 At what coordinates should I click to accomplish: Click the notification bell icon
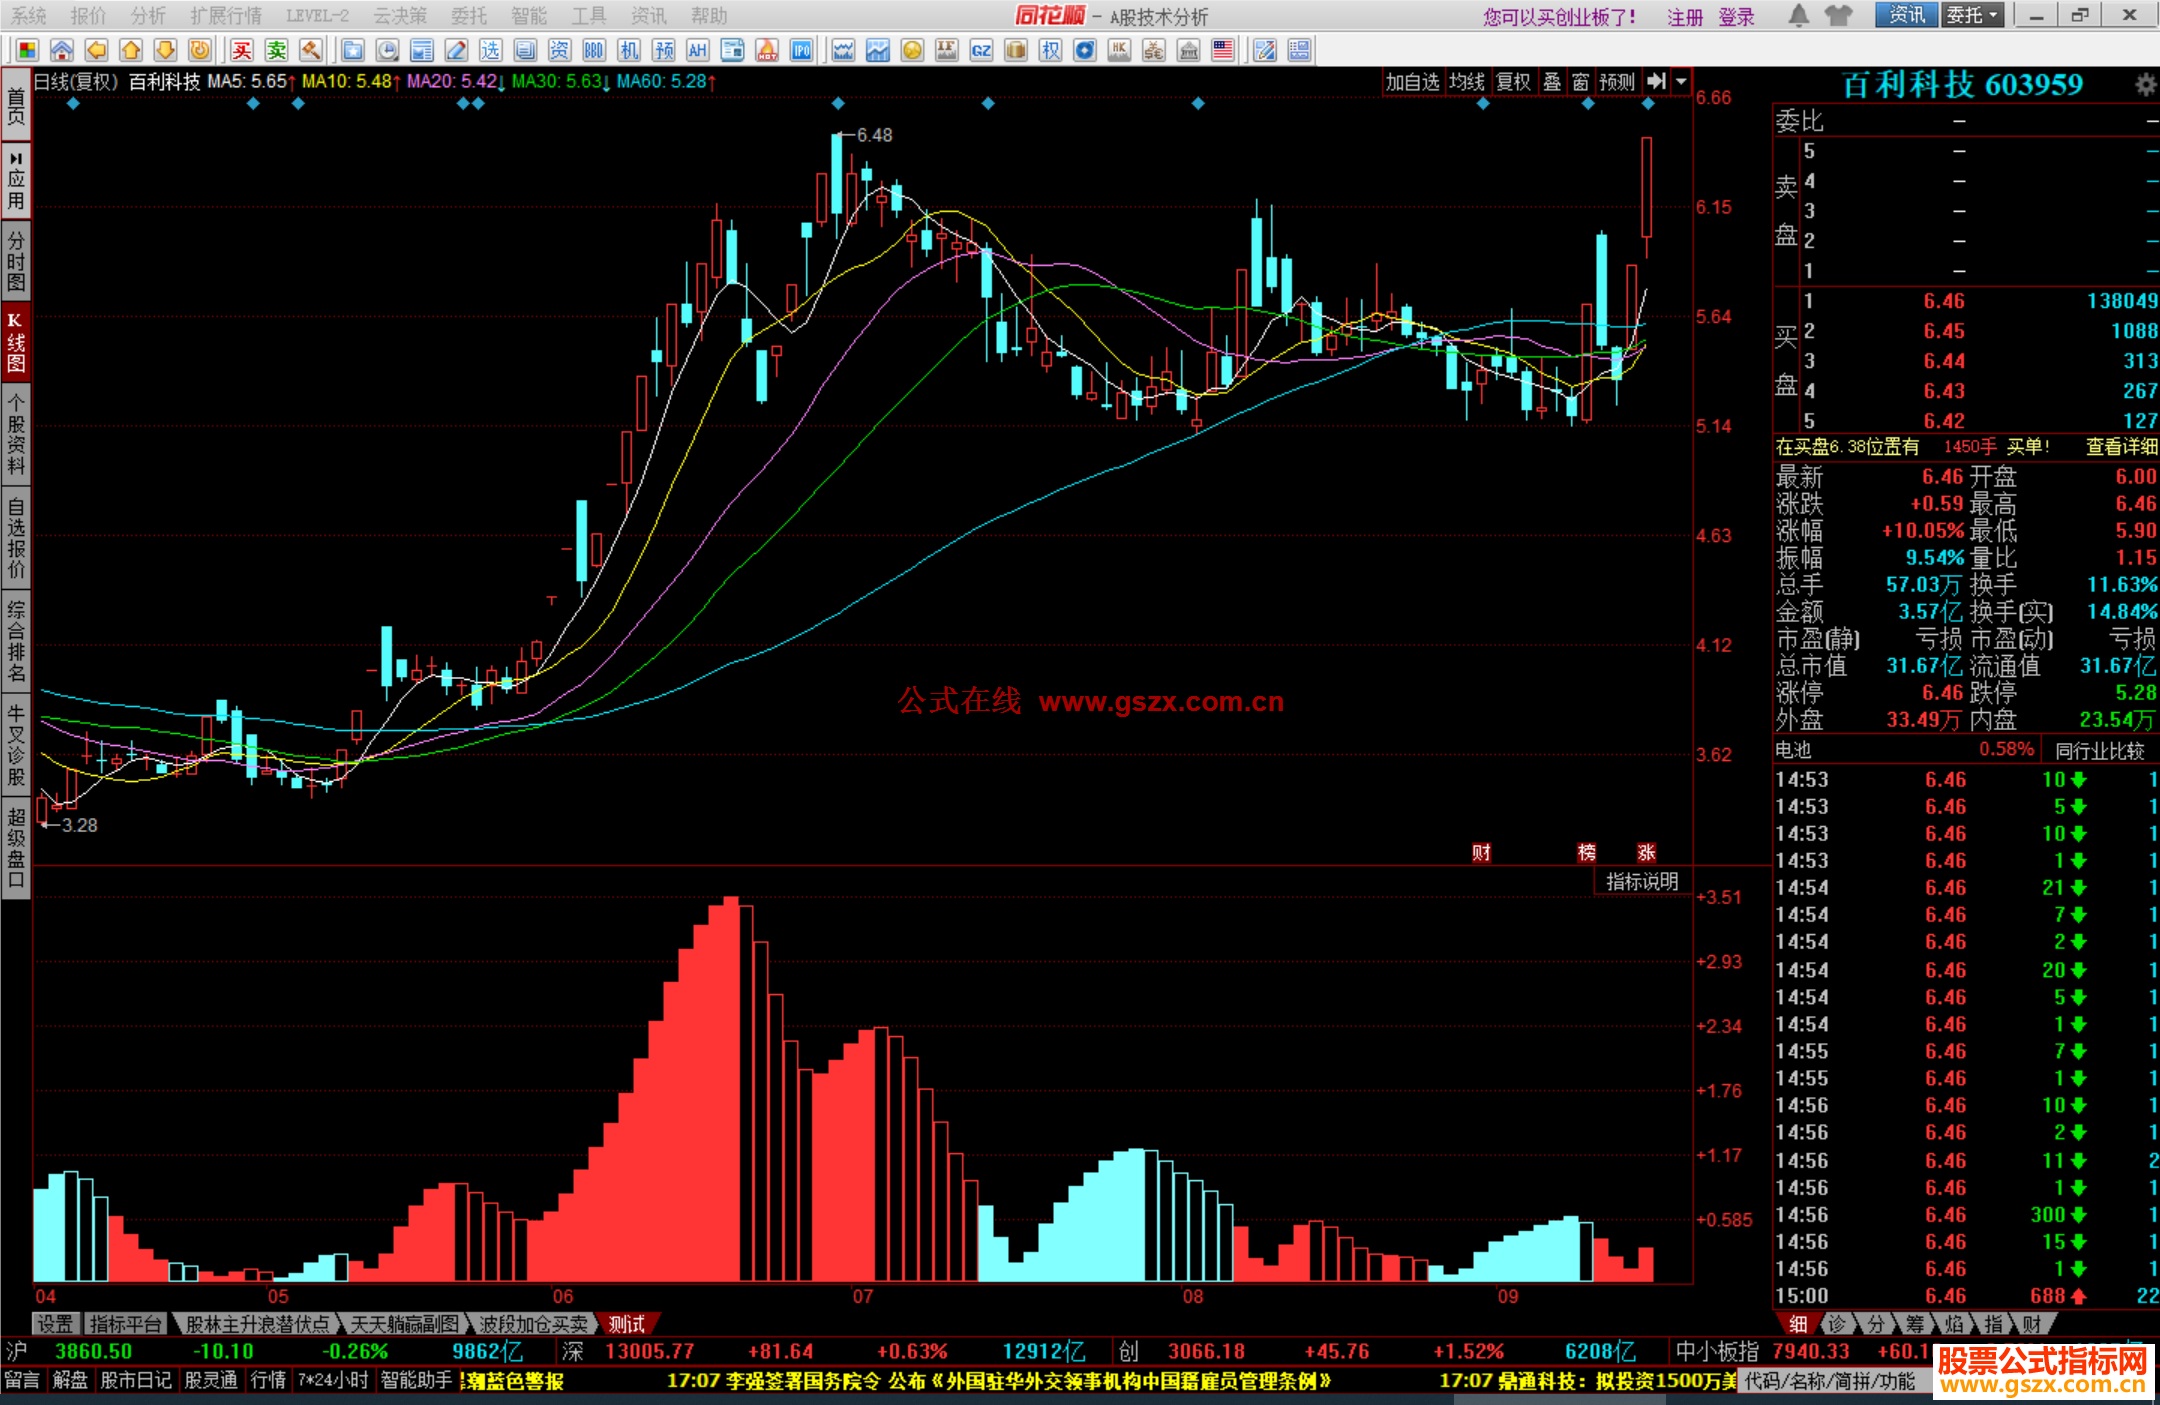tap(1798, 15)
